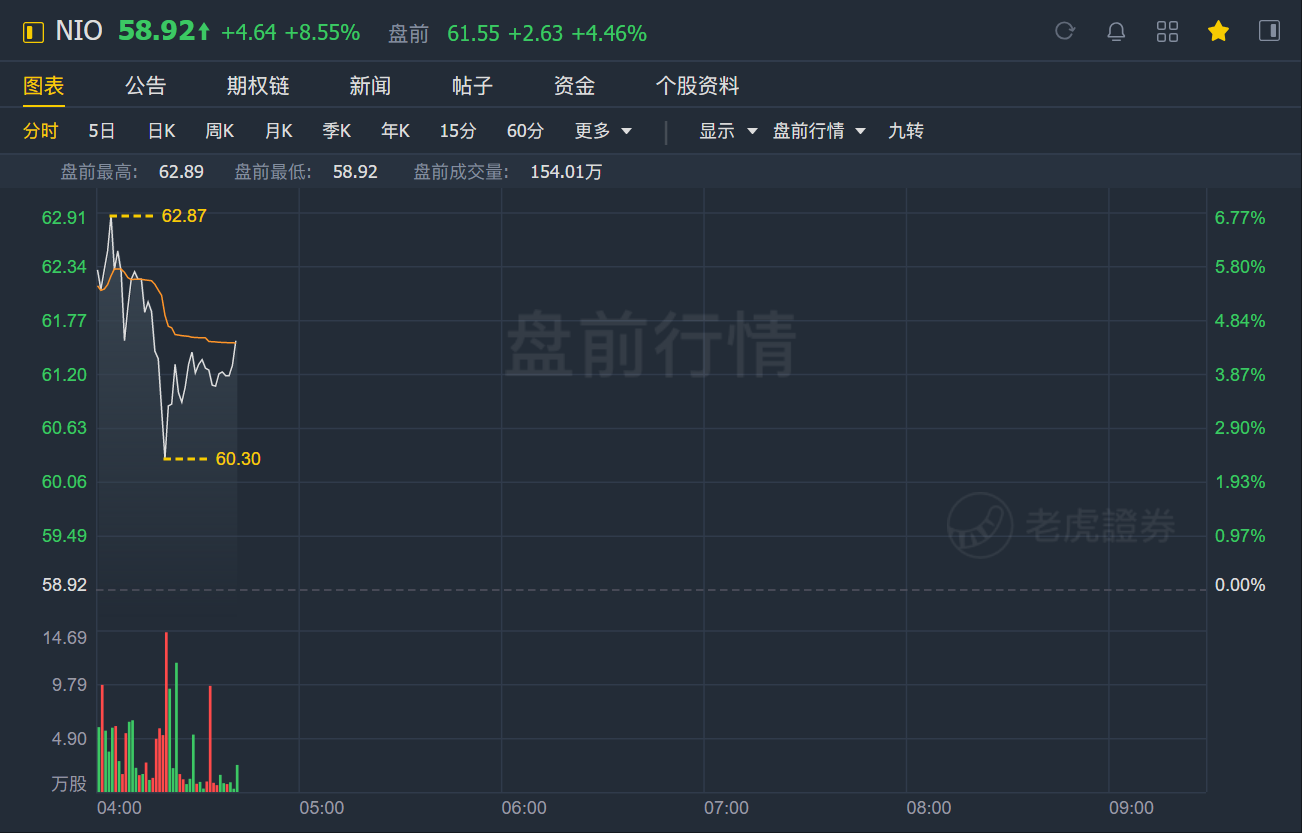
Task: Expand the 更多 periods dropdown
Action: (x=603, y=131)
